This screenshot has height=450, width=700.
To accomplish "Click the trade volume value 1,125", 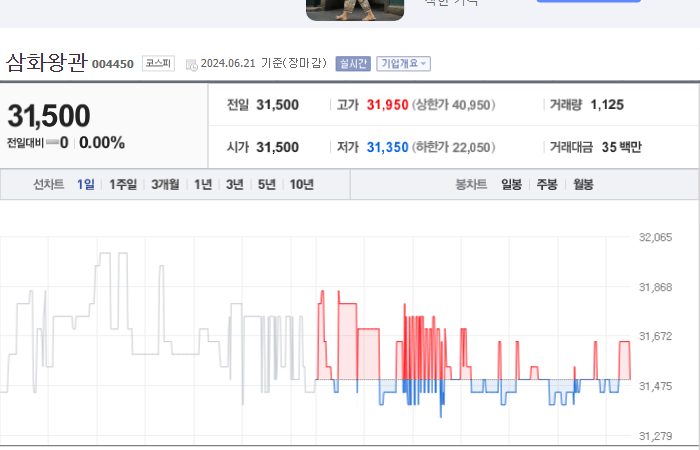I will point(607,105).
